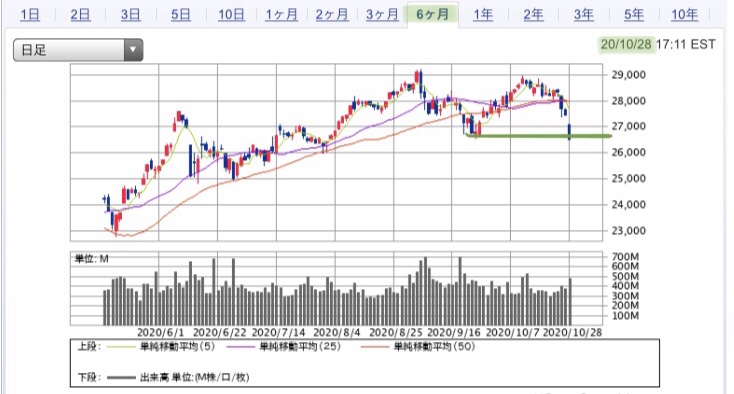The image size is (734, 394).
Task: Switch to the 1年 chart view
Action: click(x=483, y=15)
